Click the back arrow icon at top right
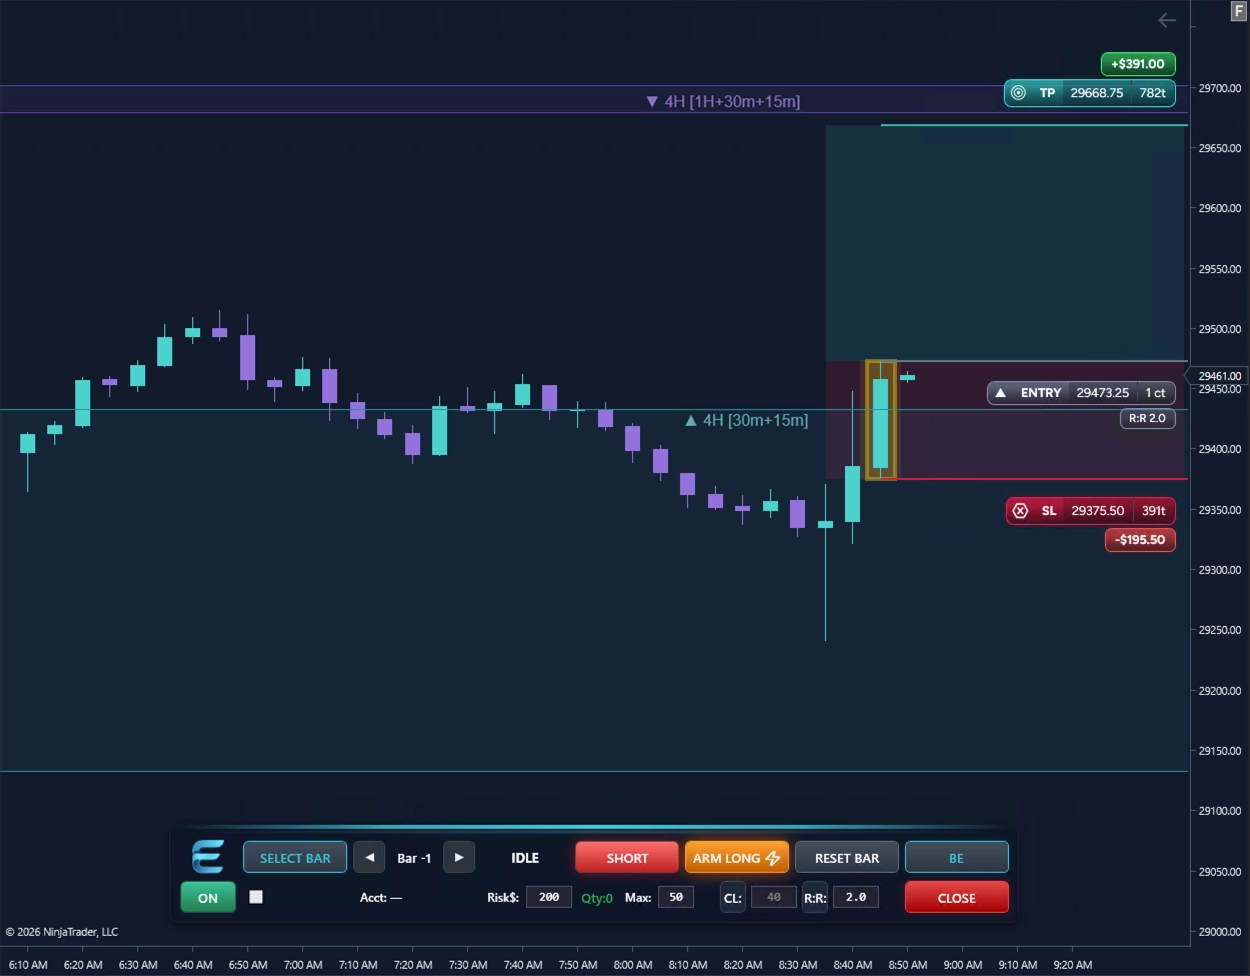The height and width of the screenshot is (976, 1250). click(x=1167, y=20)
